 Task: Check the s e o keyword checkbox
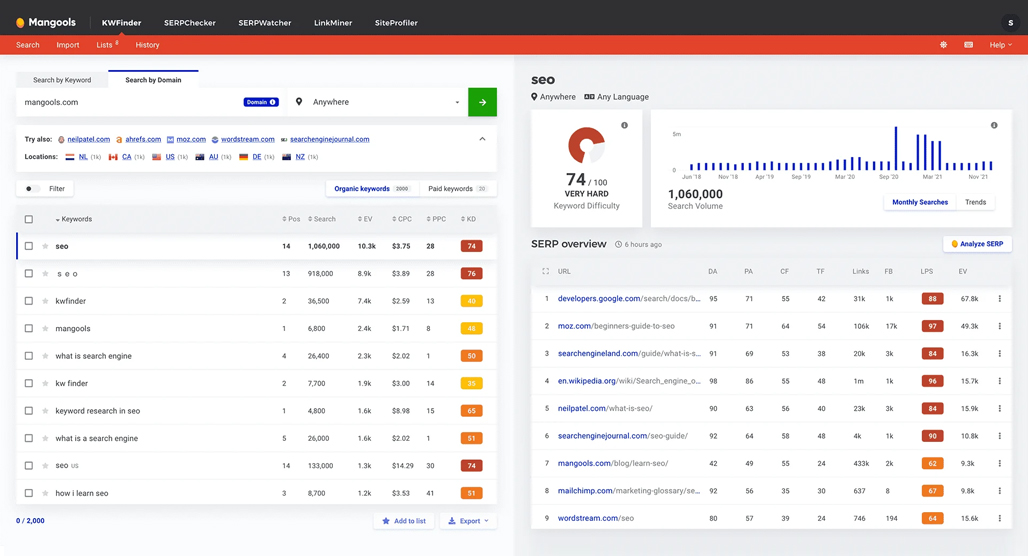click(x=29, y=273)
